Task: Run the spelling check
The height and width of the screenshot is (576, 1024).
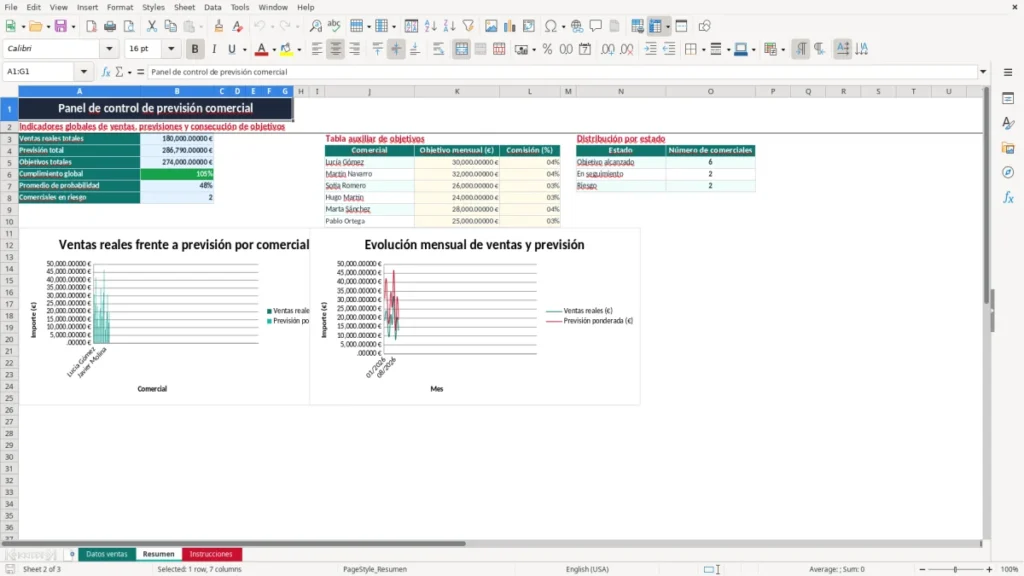Action: coord(334,26)
